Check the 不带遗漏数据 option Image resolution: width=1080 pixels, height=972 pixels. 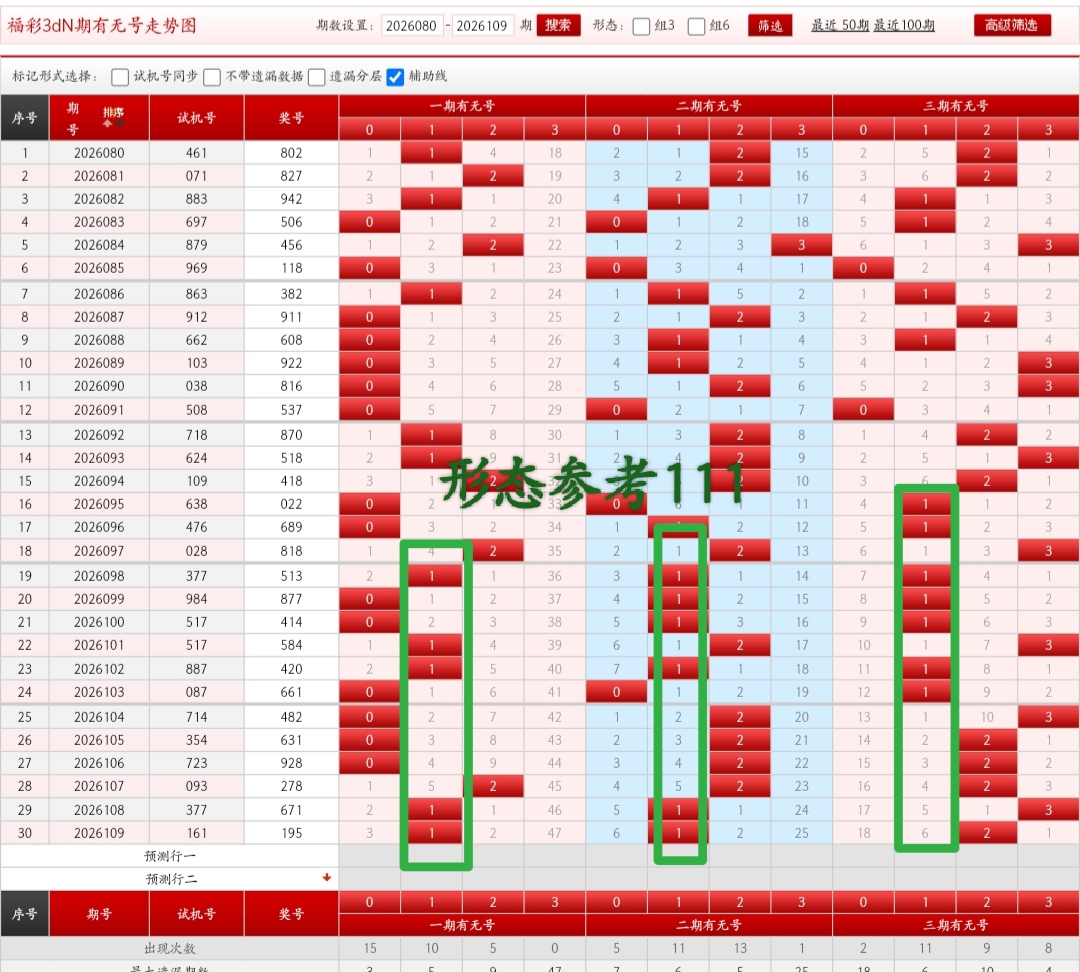click(212, 76)
